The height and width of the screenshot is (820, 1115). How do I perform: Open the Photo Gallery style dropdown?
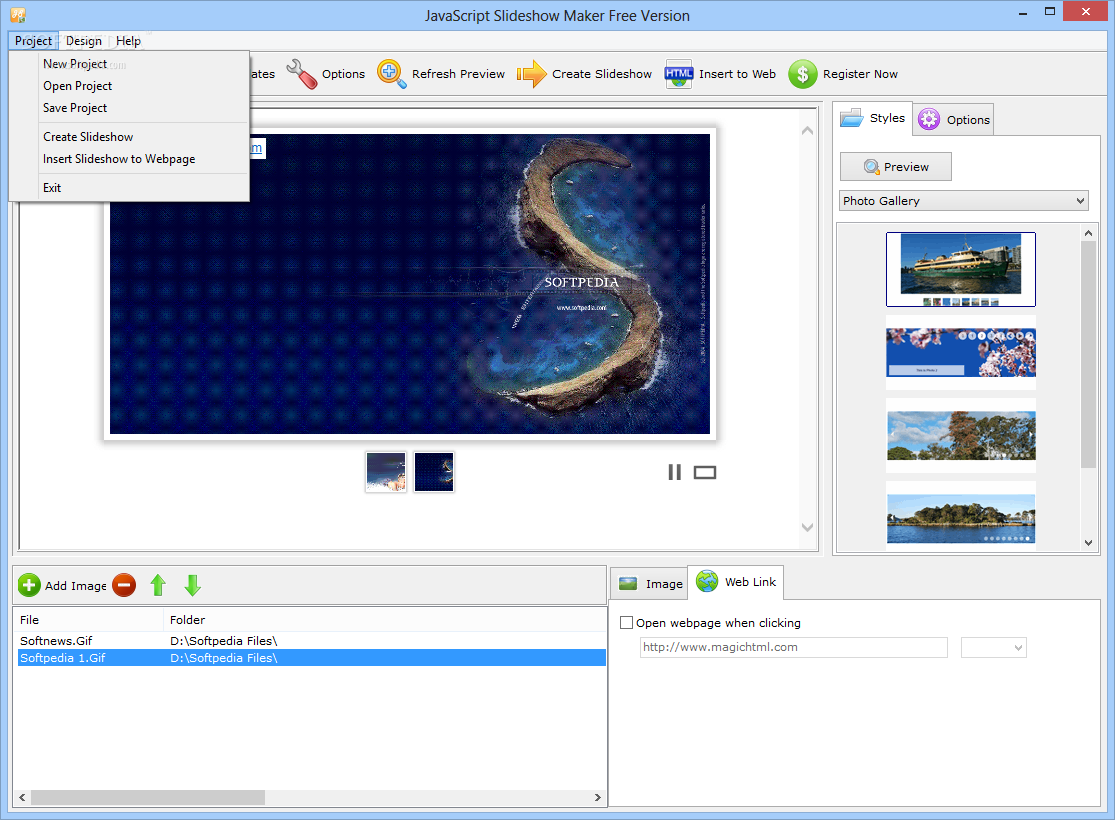963,201
